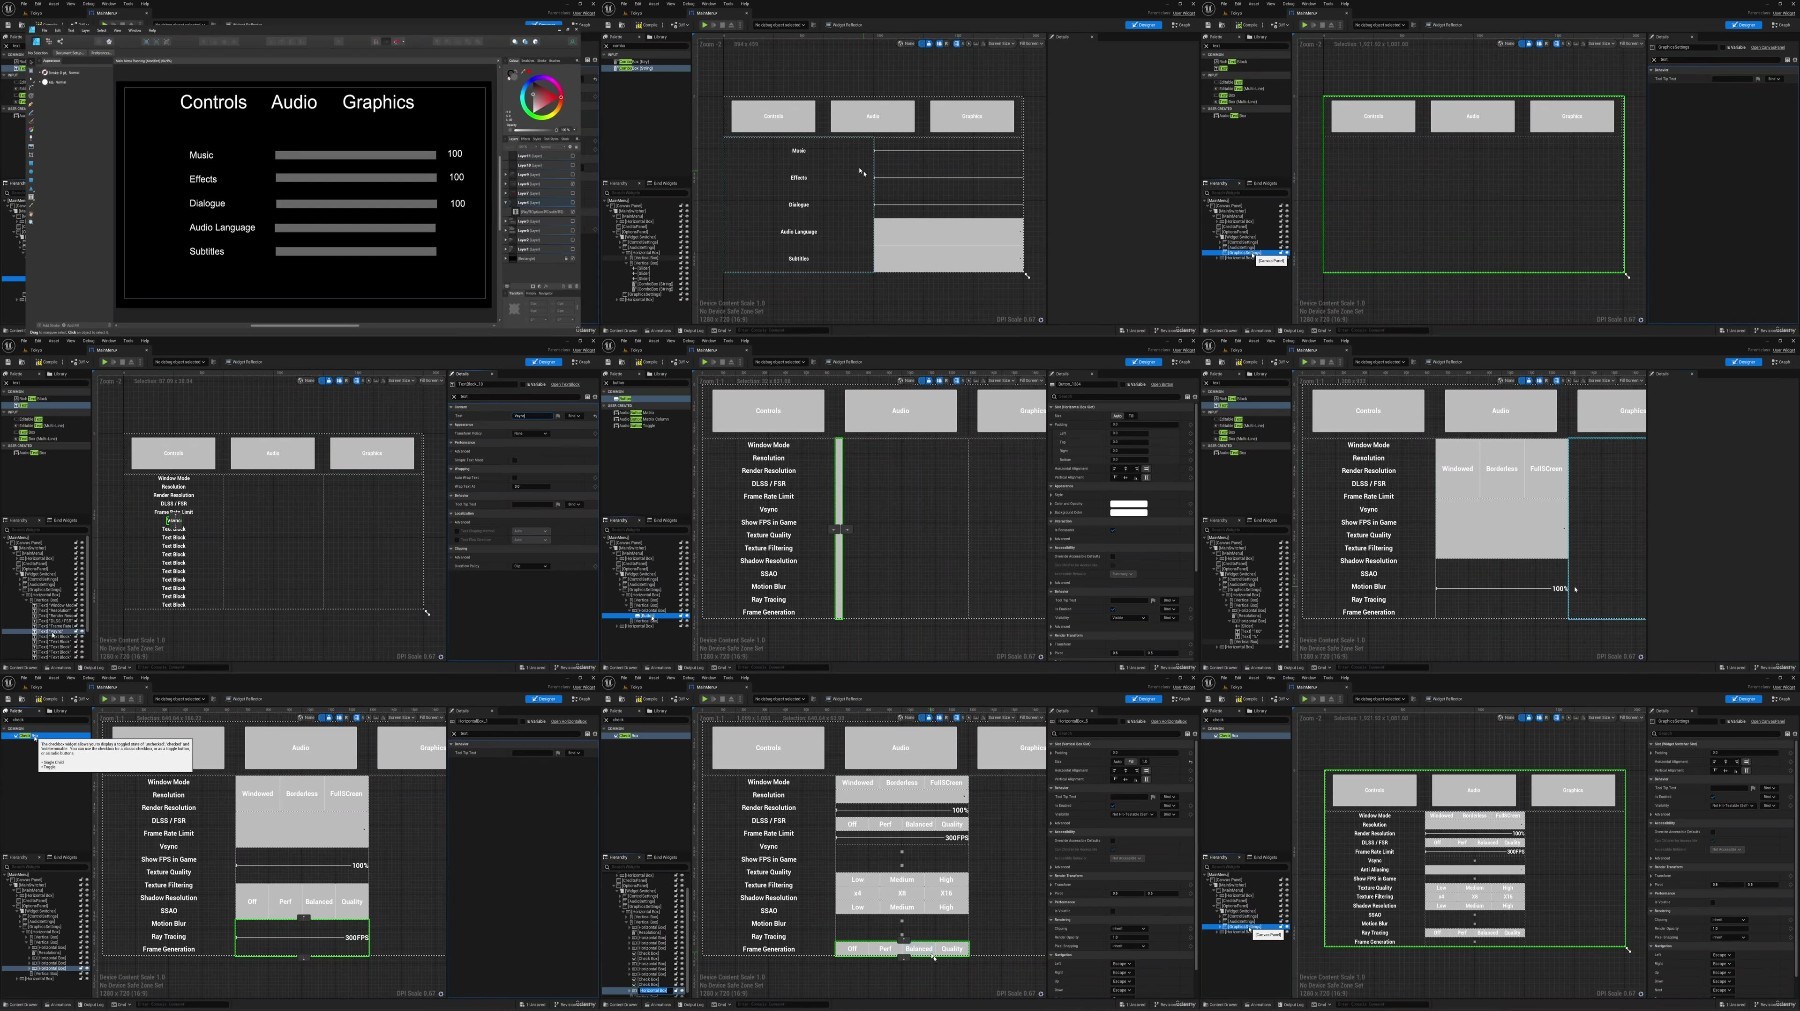Toggle Ray Tracing checkbox, Frame Generation-selected window
The height and width of the screenshot is (1011, 1800).
(902, 935)
